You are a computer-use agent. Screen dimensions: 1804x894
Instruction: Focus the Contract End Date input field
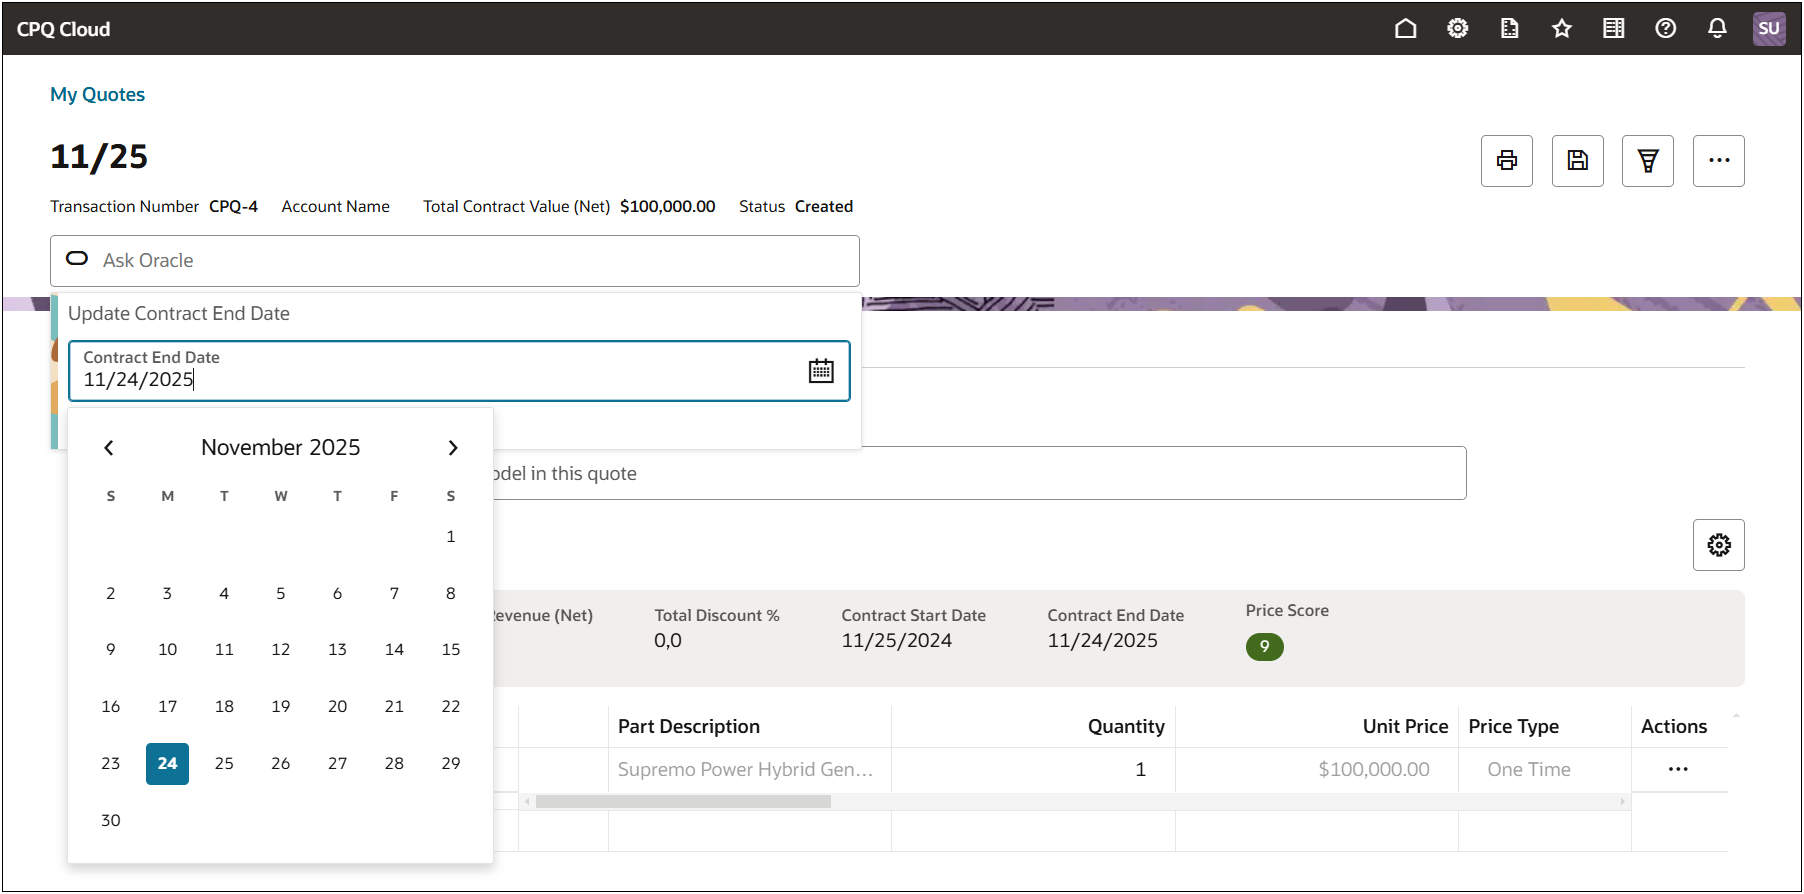click(430, 380)
